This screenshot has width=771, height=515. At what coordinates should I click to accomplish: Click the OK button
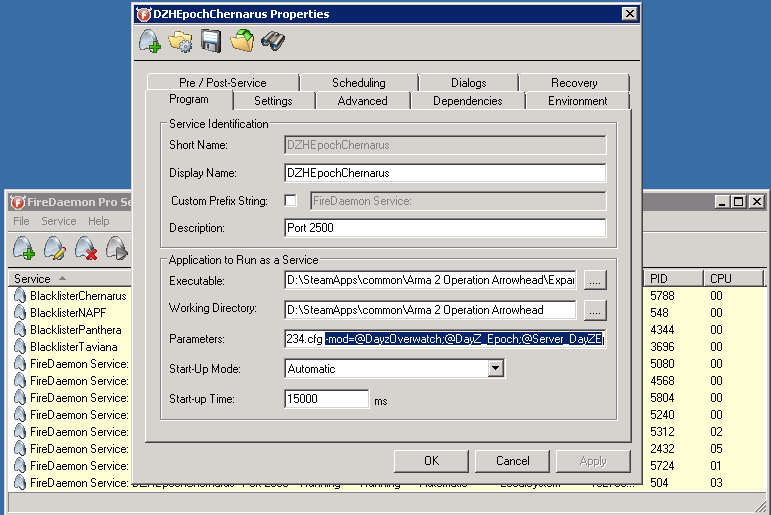click(431, 461)
